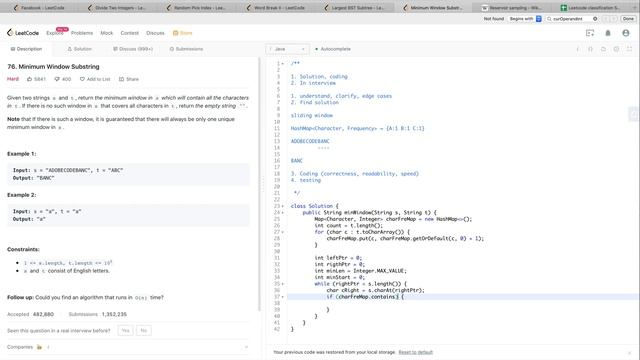Image resolution: width=640 pixels, height=360 pixels.
Task: Switch to Facebook - LeetCode browser tab
Action: (40, 7)
